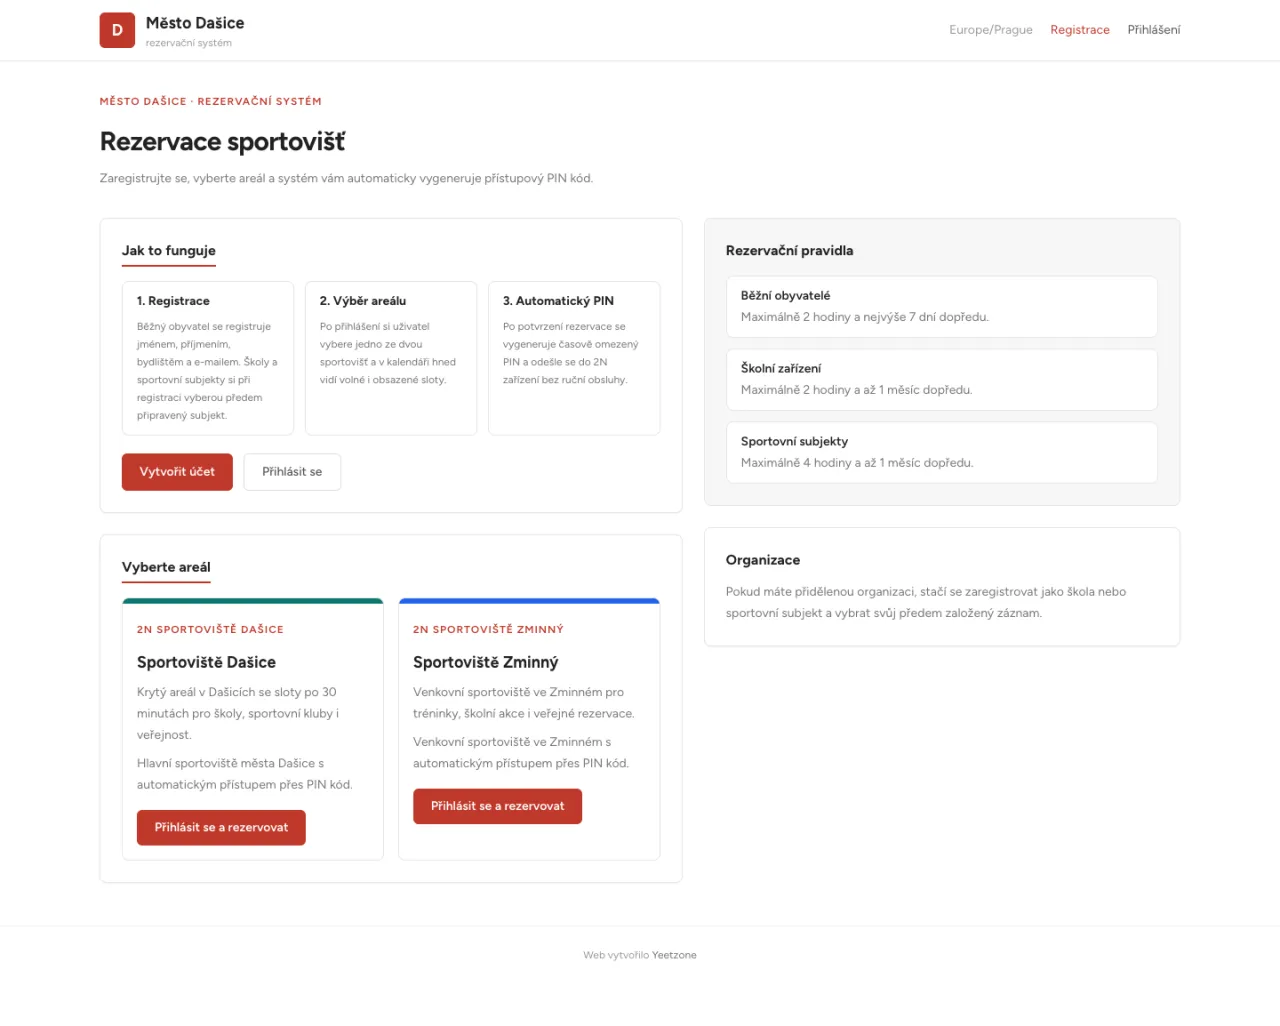Click the 2N SPORTOVIŠTĚ ZMINNÝ label
Screen dimensions: 1280x1026
click(x=488, y=629)
